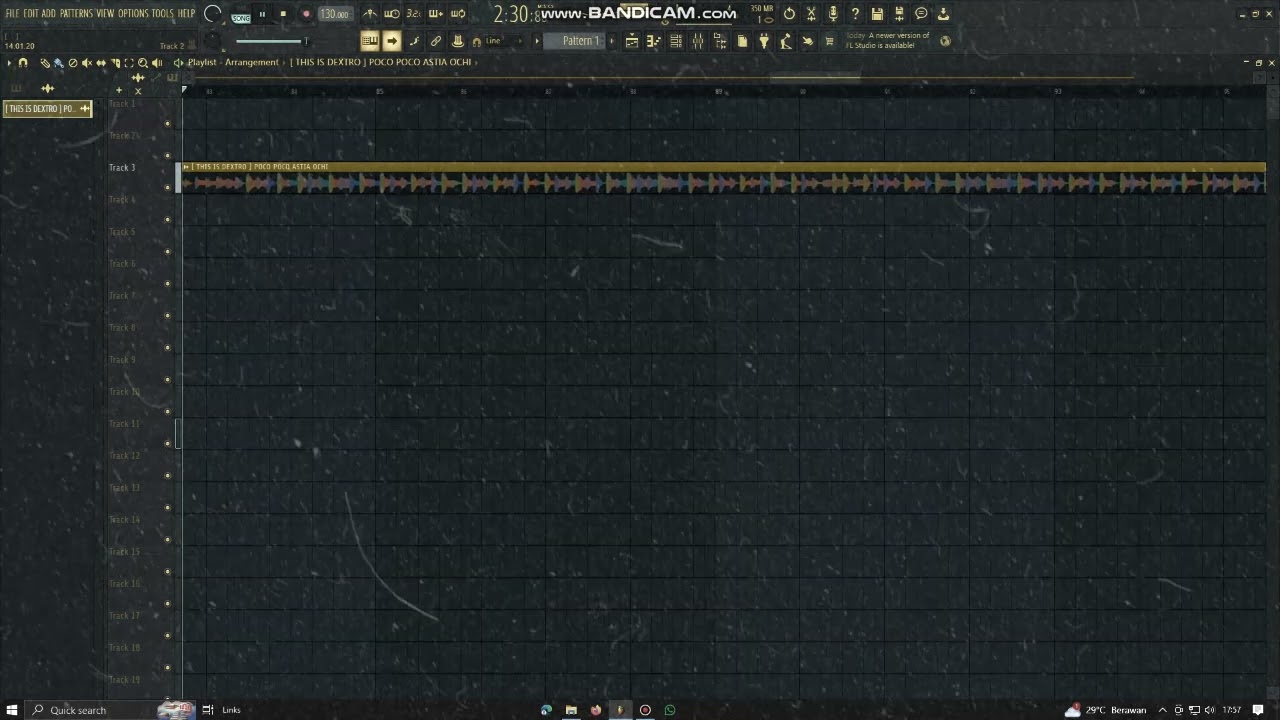
Task: Select the playlist Zoom tool
Action: (x=142, y=63)
